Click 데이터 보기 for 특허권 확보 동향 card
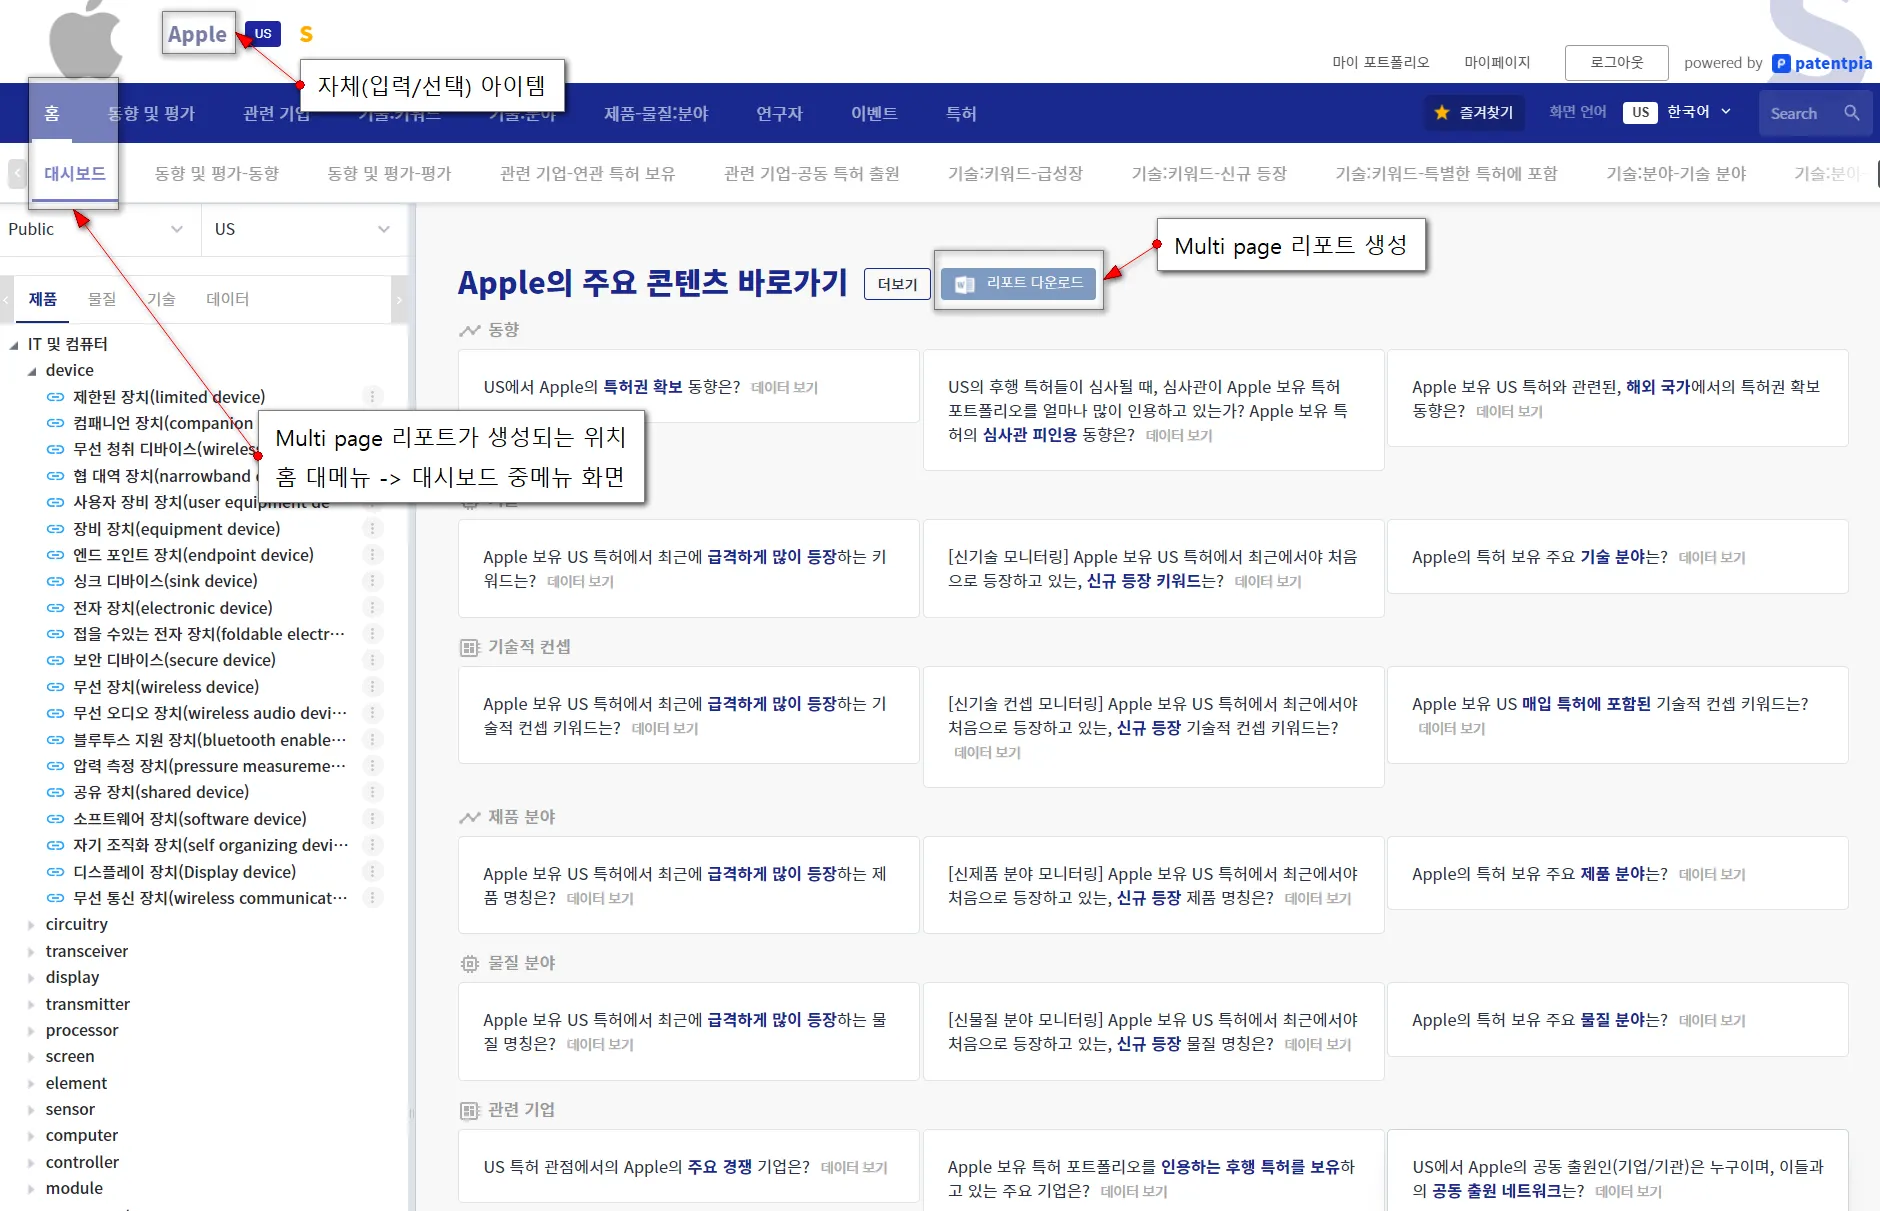Image resolution: width=1880 pixels, height=1211 pixels. pyautogui.click(x=785, y=388)
